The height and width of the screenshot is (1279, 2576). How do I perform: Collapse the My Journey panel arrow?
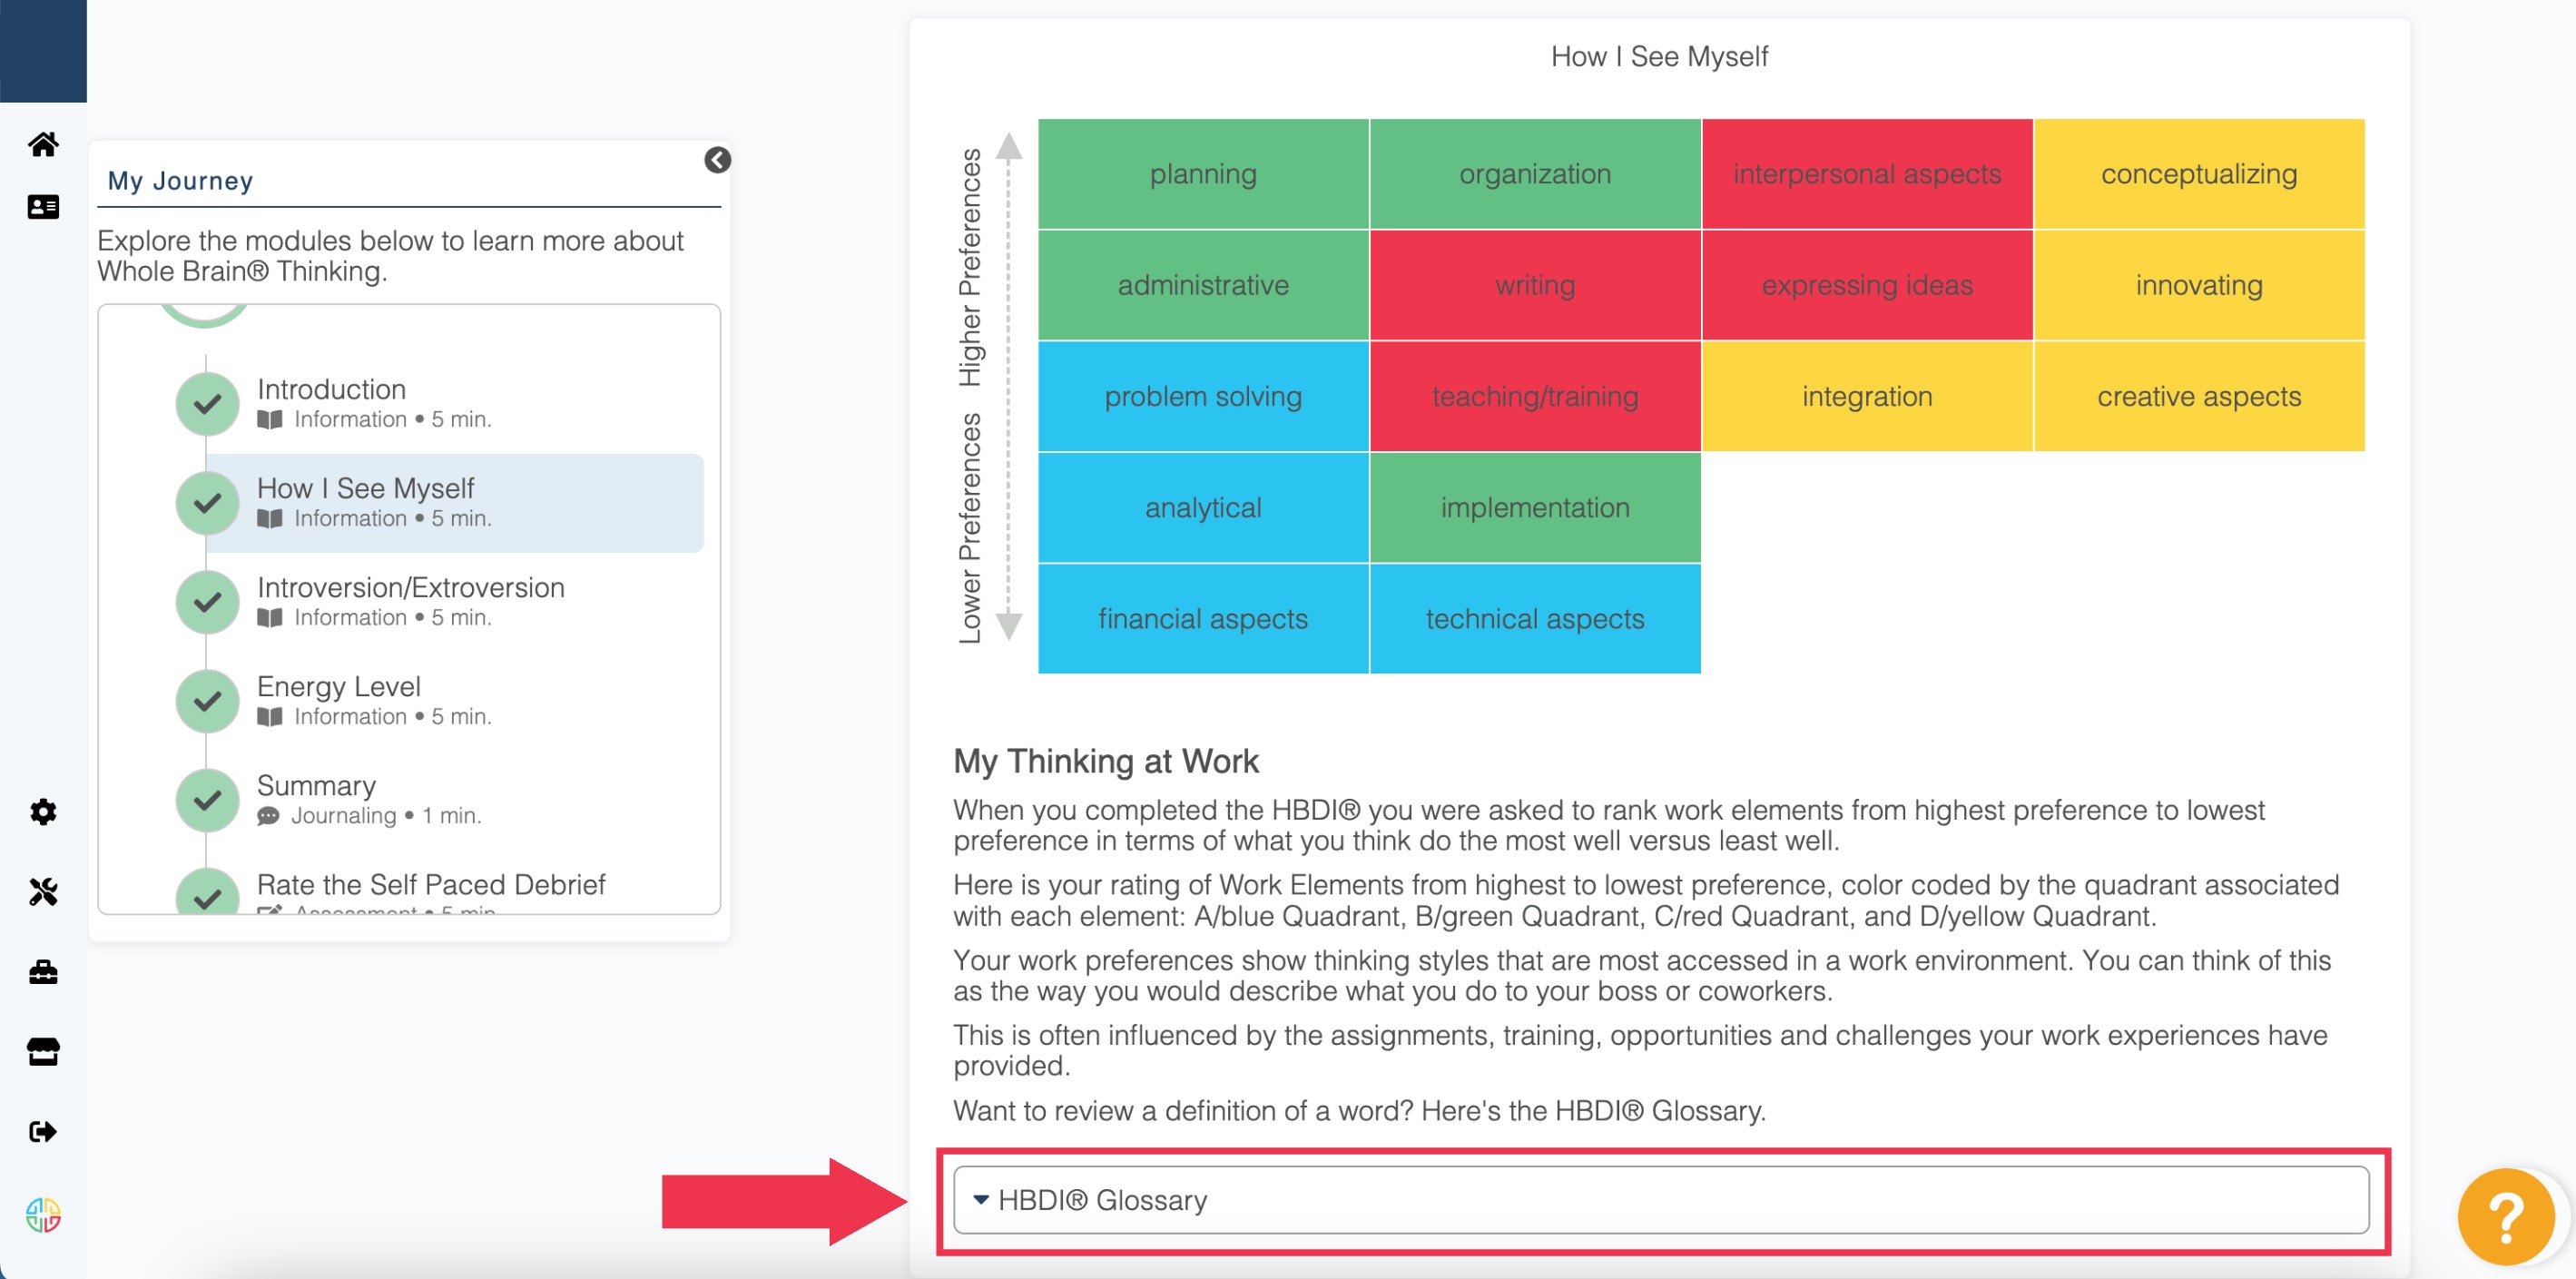[716, 159]
